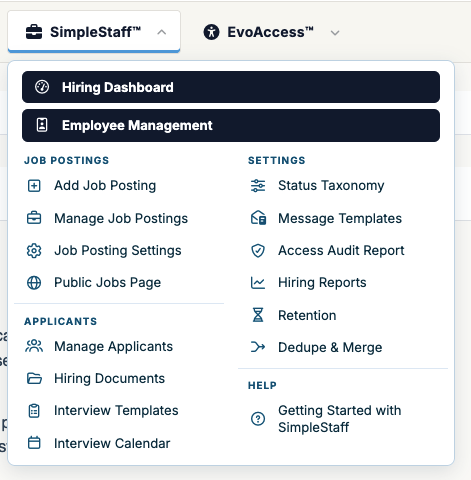The width and height of the screenshot is (471, 480).
Task: Collapse the SimpleStaff menu chevron
Action: click(x=162, y=32)
